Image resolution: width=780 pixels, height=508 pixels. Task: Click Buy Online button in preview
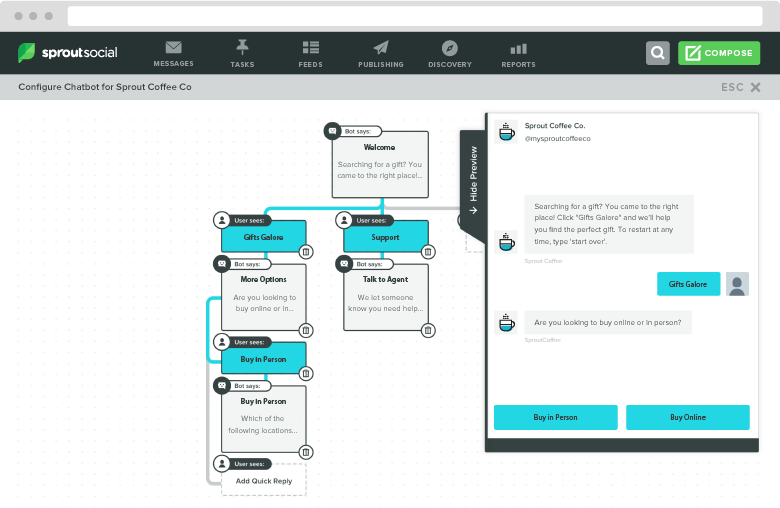pyautogui.click(x=687, y=417)
